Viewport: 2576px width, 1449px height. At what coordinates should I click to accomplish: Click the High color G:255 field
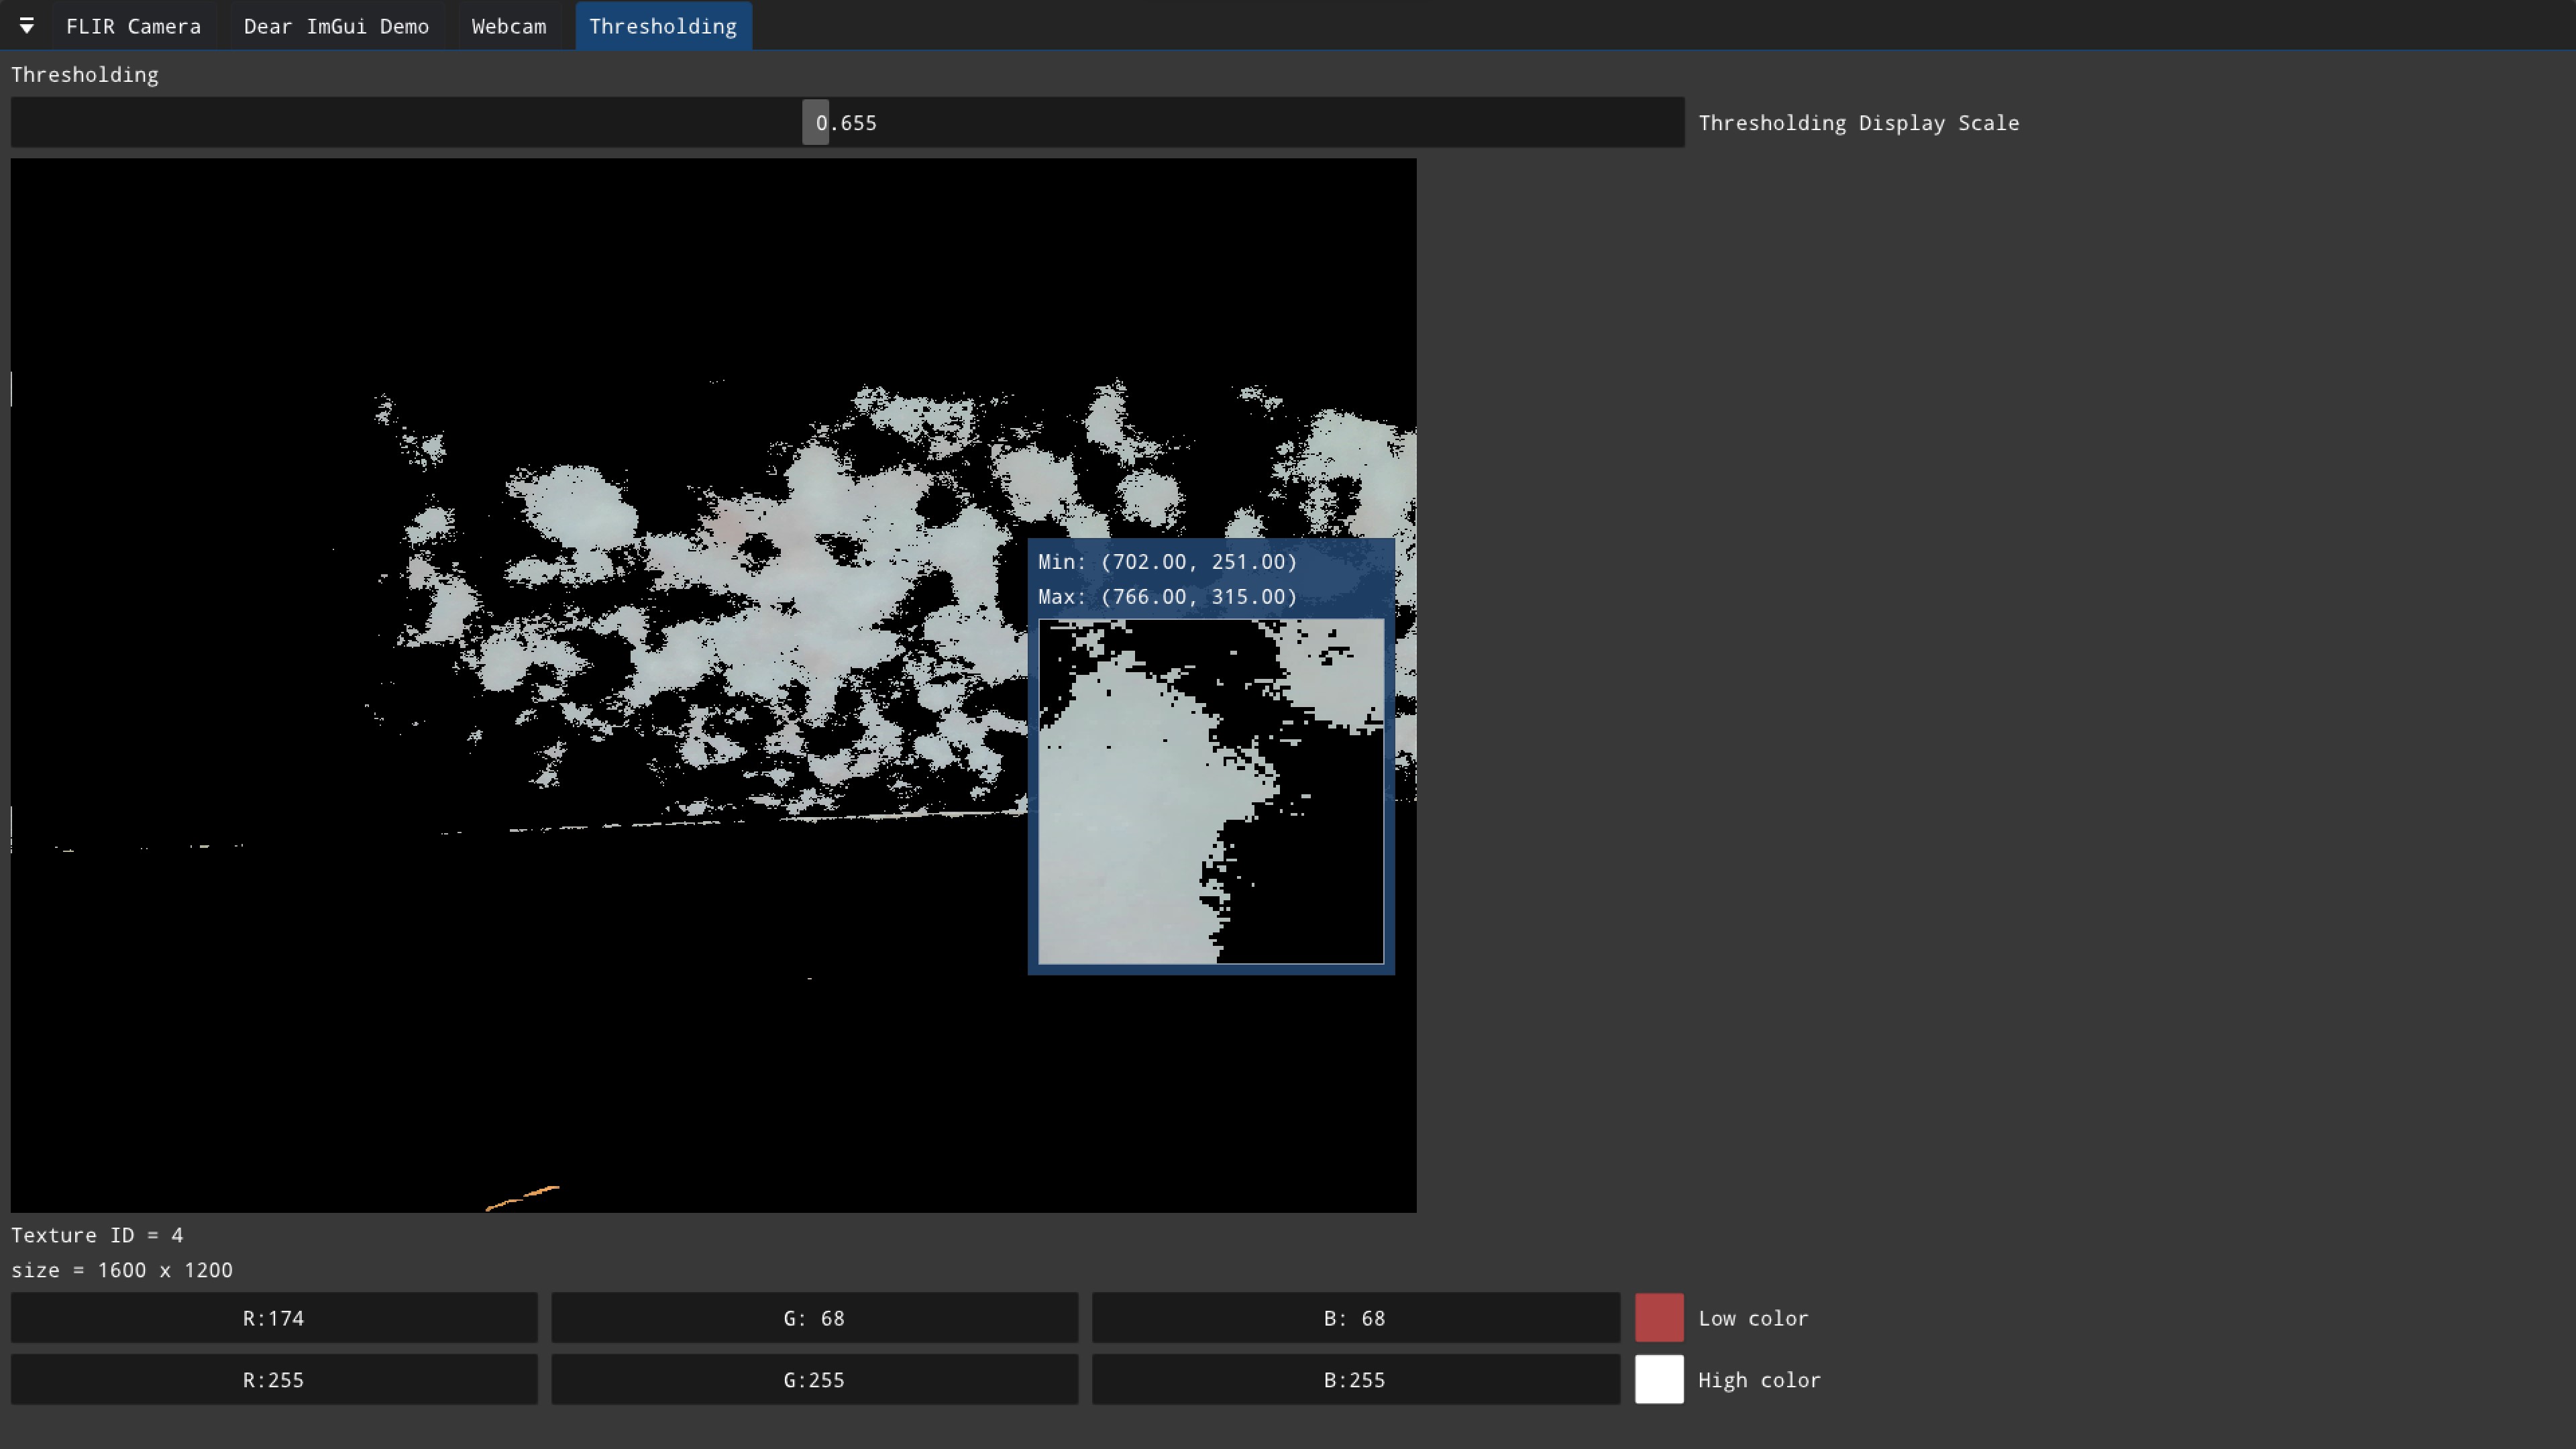[813, 1380]
